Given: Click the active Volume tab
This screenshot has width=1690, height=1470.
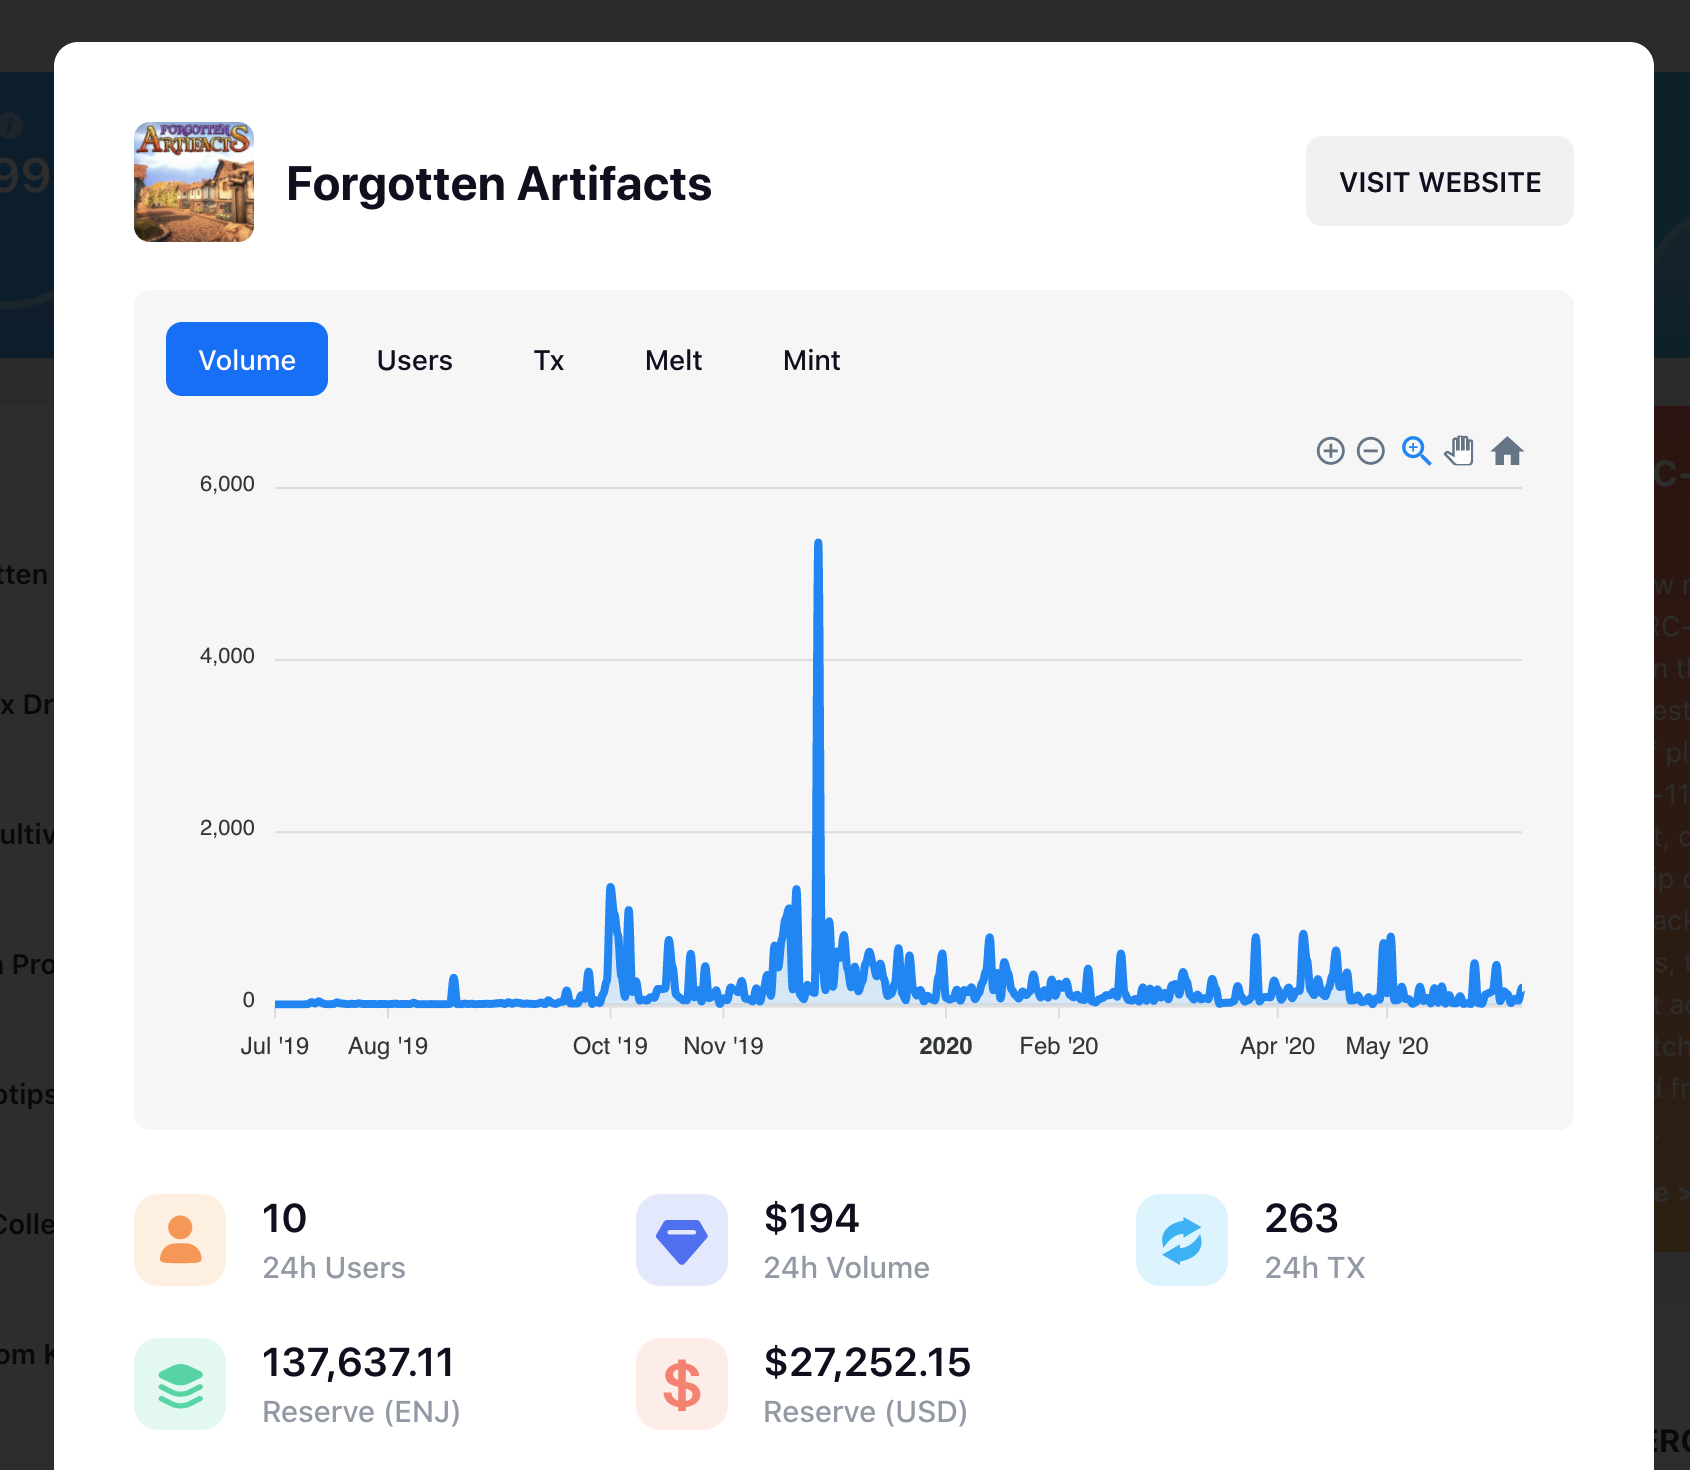Looking at the screenshot, I should 246,359.
